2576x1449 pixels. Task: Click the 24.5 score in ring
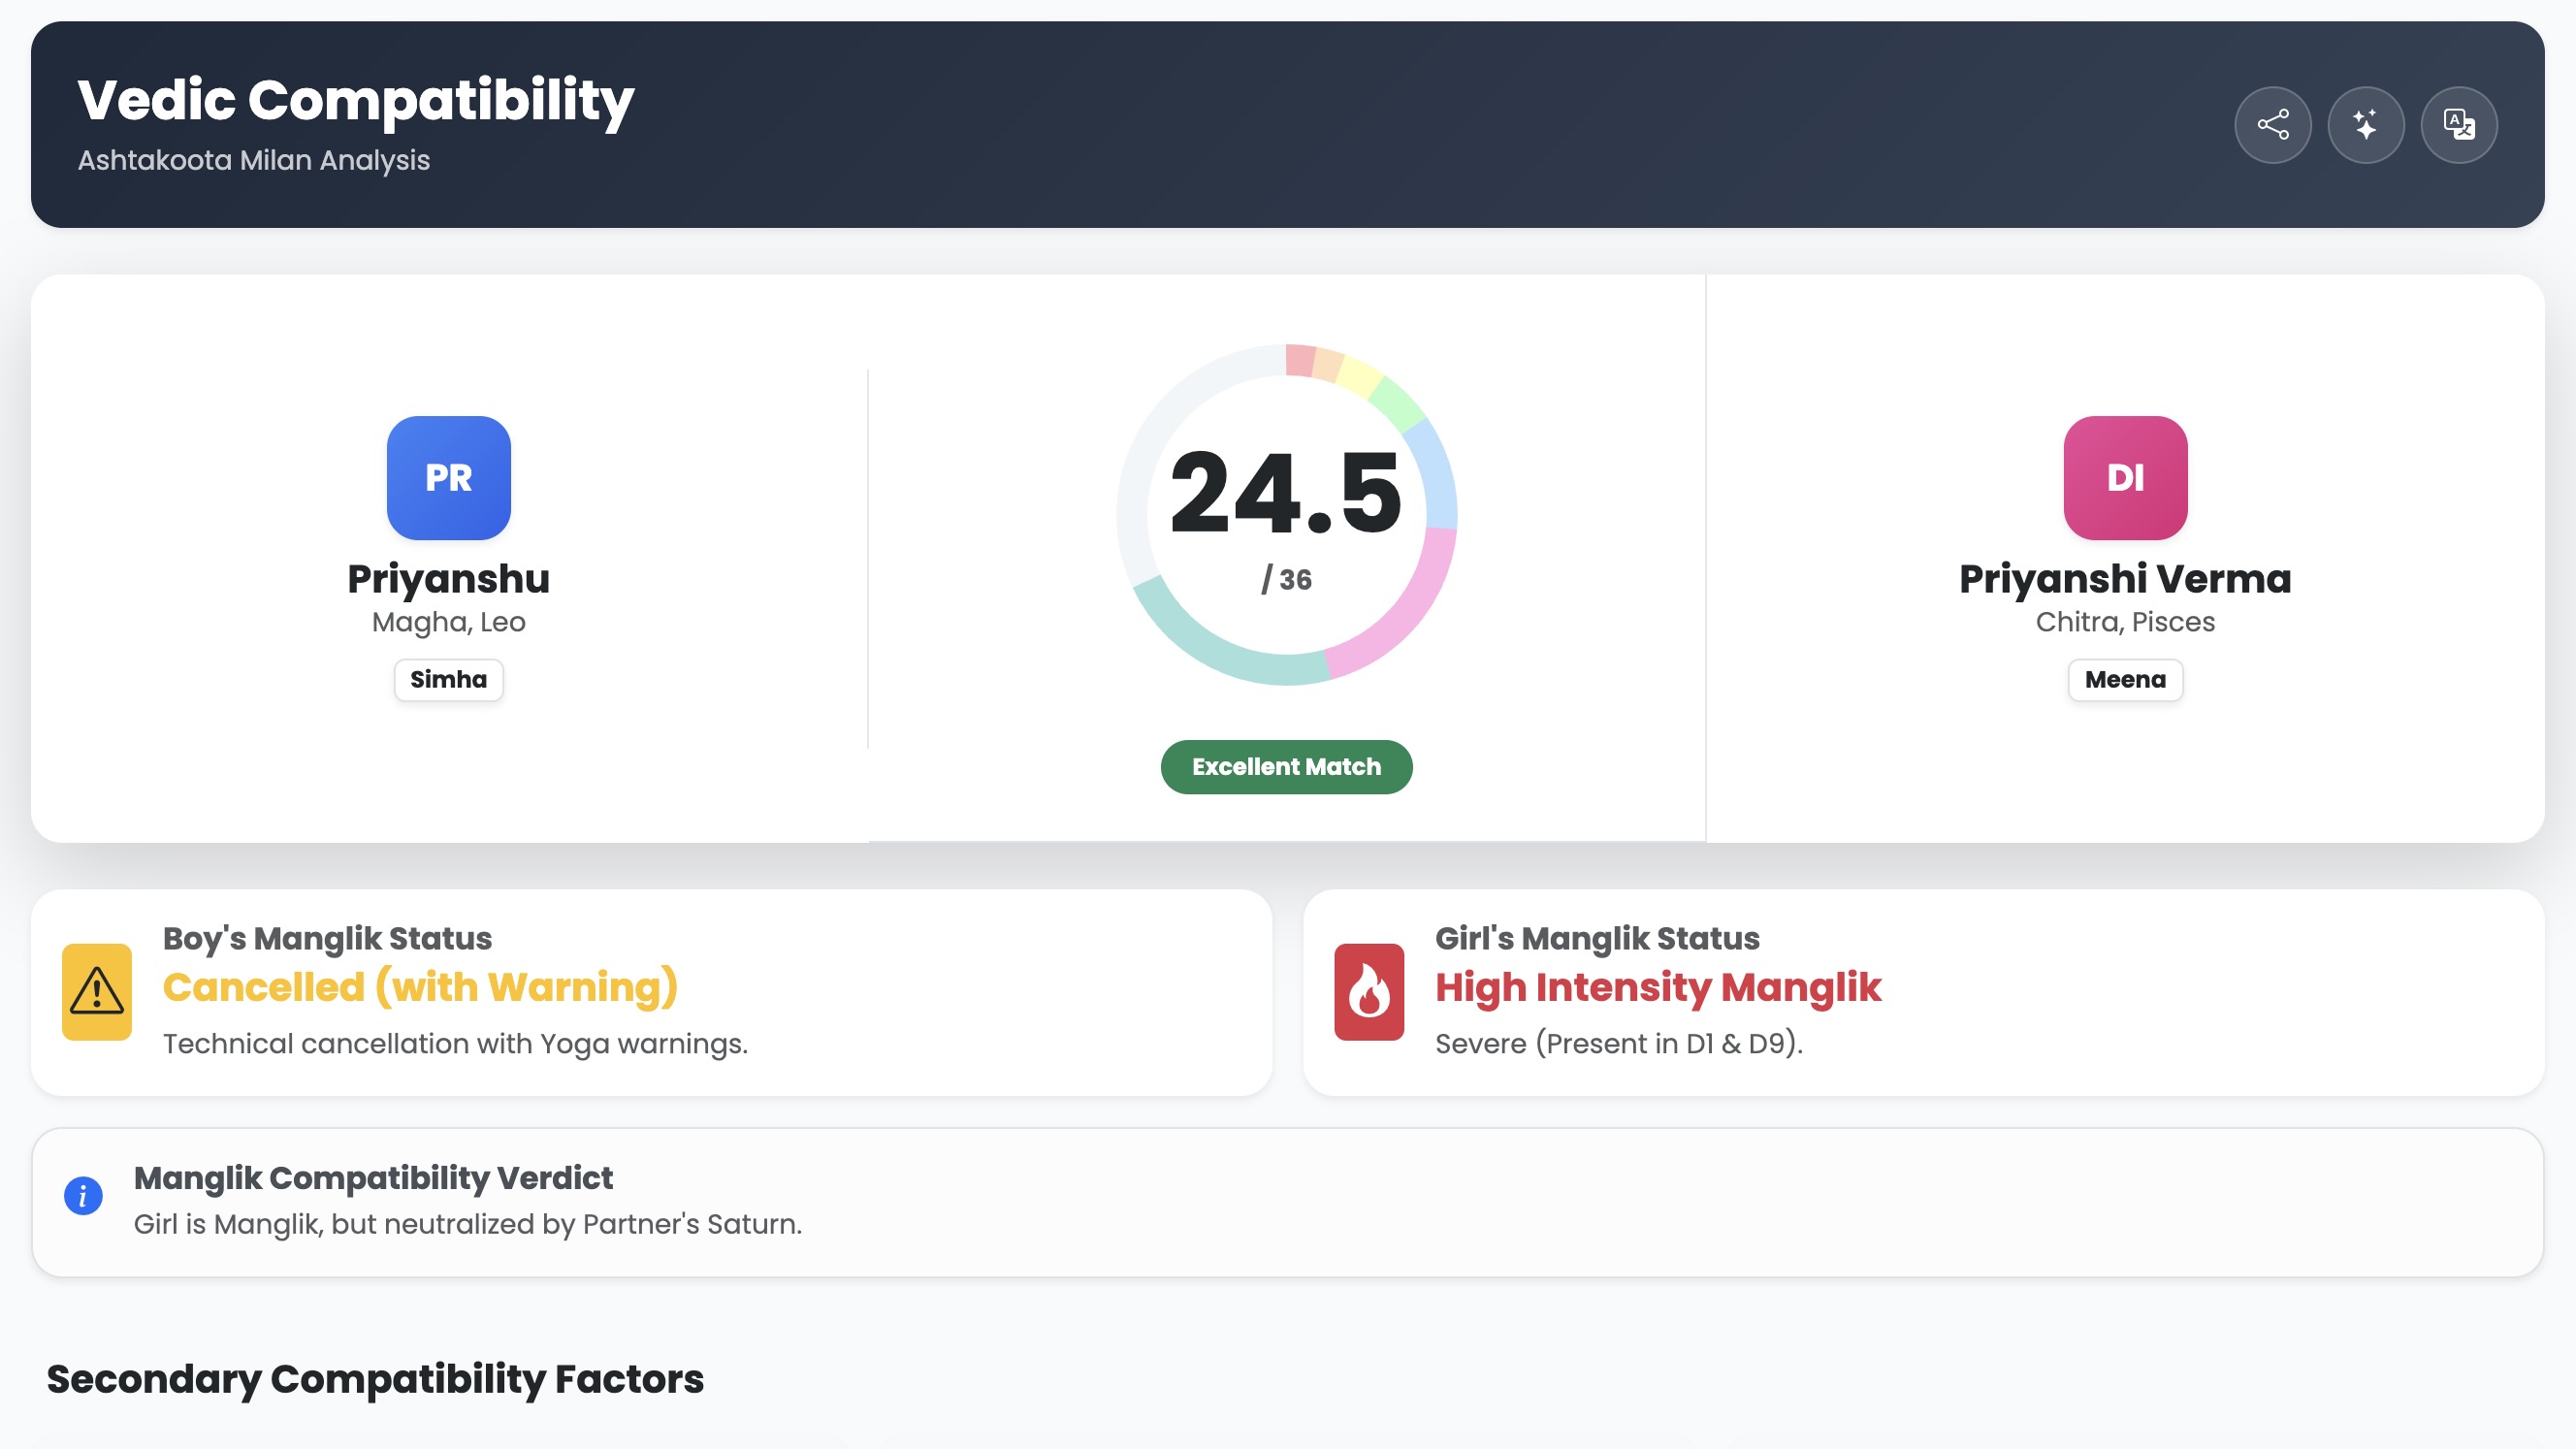click(1286, 492)
